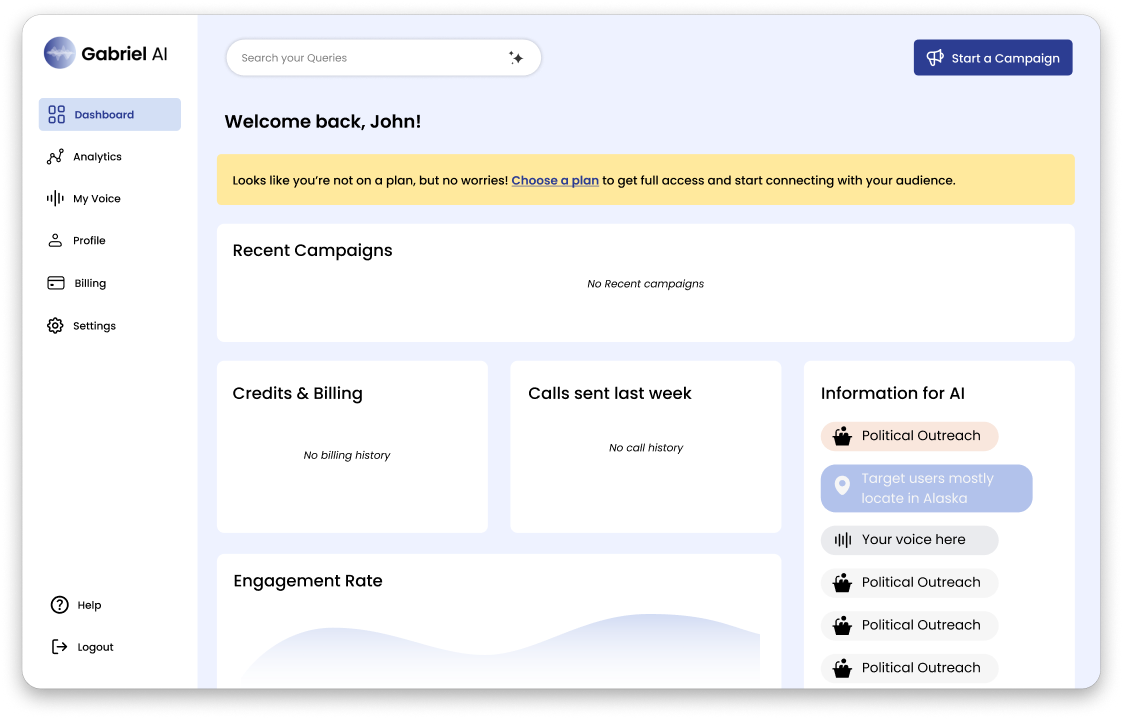
Task: Open the Dashboard menu item
Action: 110,115
